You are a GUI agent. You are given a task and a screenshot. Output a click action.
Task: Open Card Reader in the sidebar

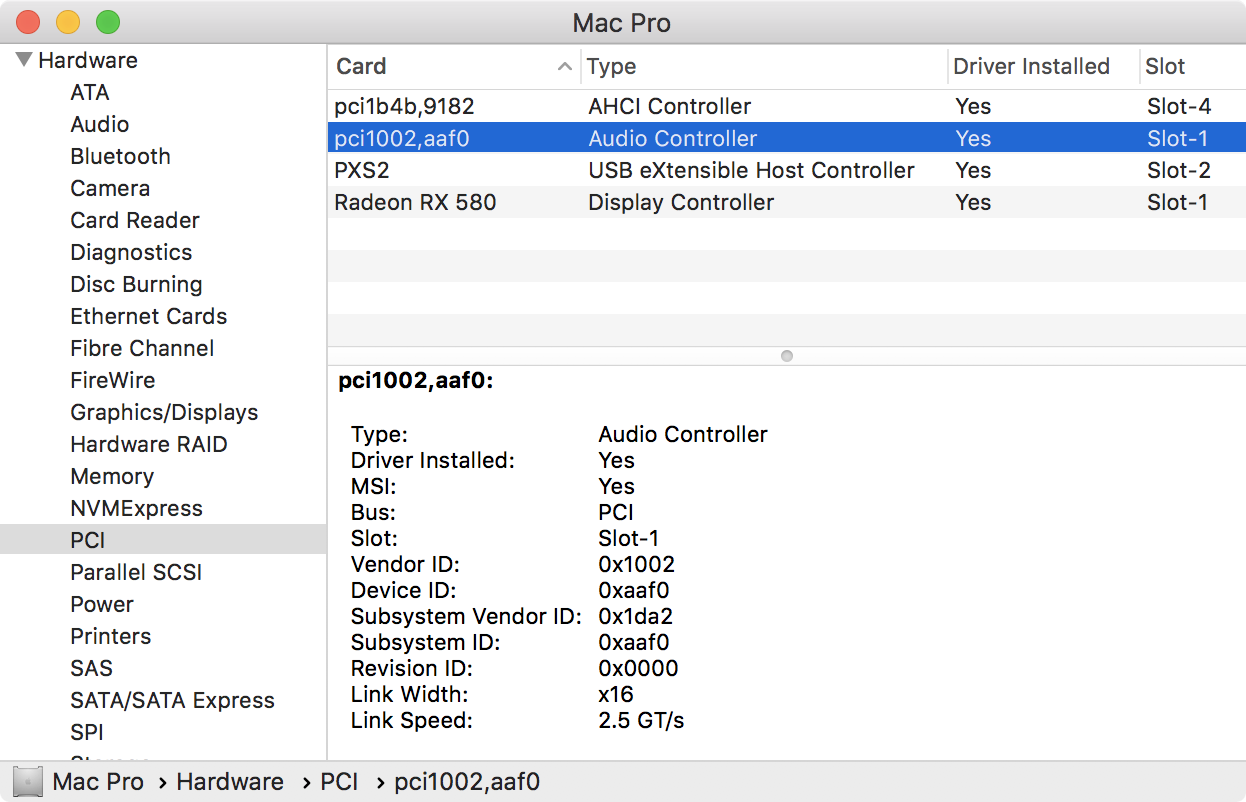(x=135, y=220)
